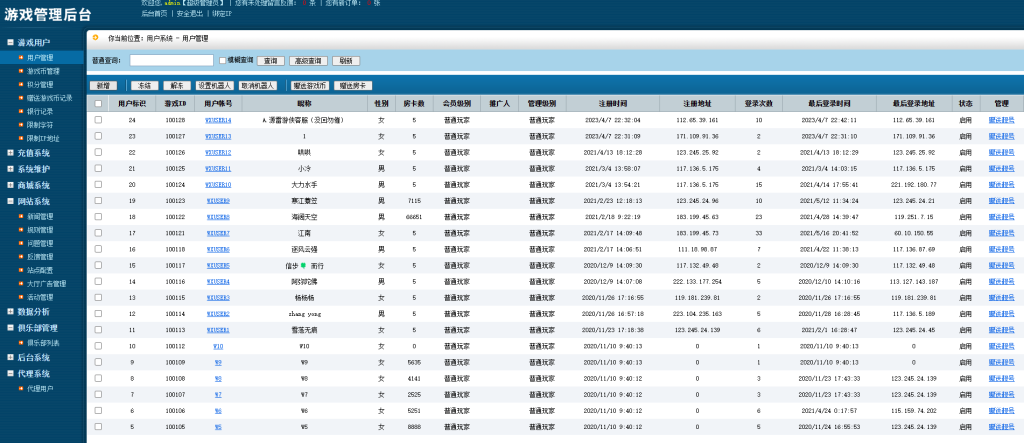Check the row for user W5
Screen dimensions: 1024x443
coord(98,427)
